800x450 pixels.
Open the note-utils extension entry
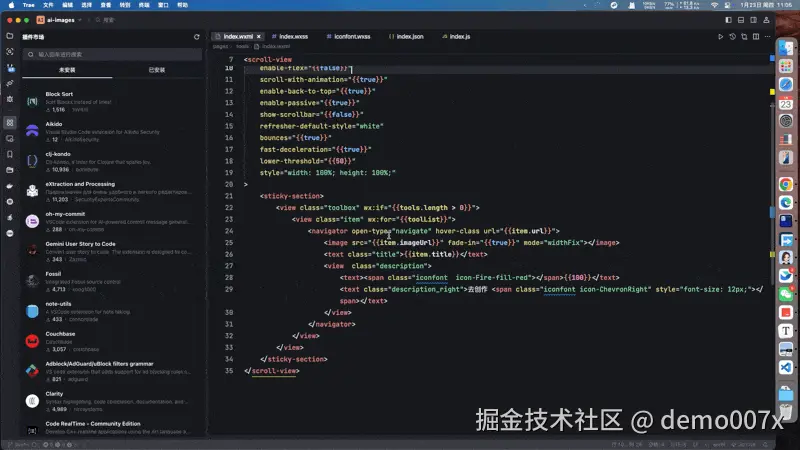112,312
